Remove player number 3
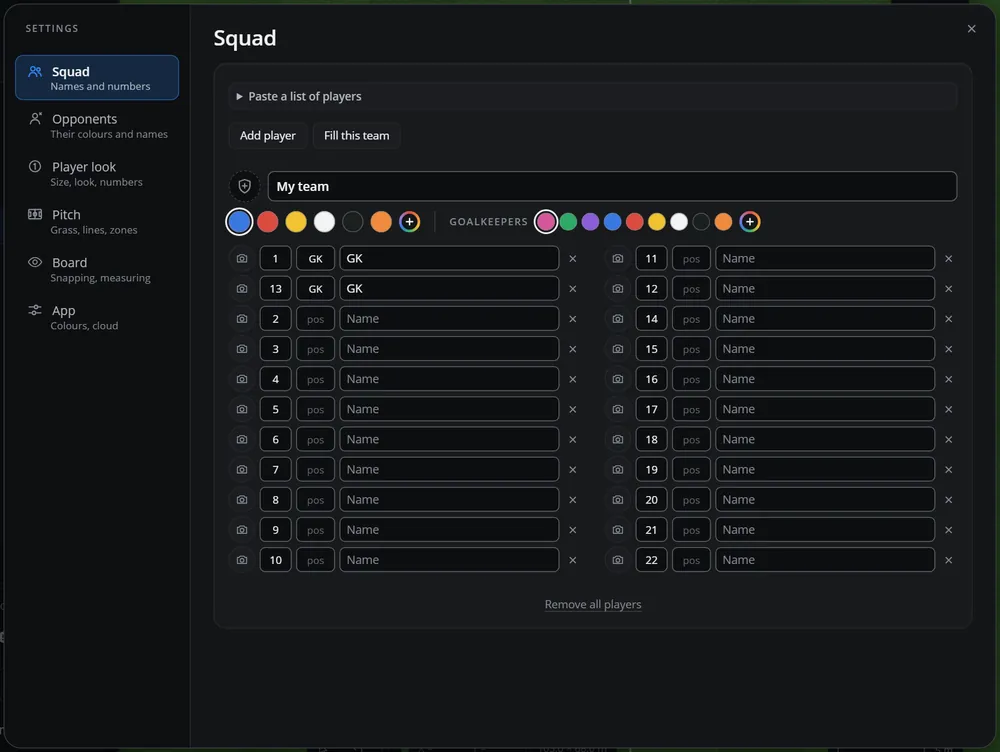Viewport: 1000px width, 752px height. point(573,349)
